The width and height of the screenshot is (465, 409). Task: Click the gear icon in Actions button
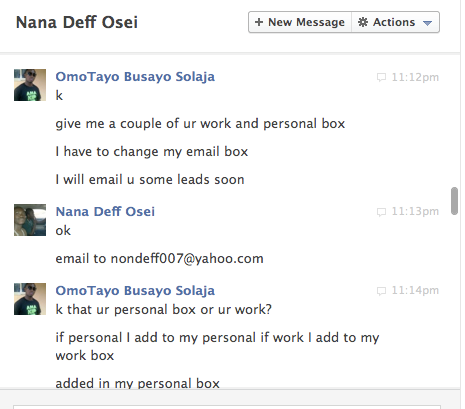(x=363, y=22)
